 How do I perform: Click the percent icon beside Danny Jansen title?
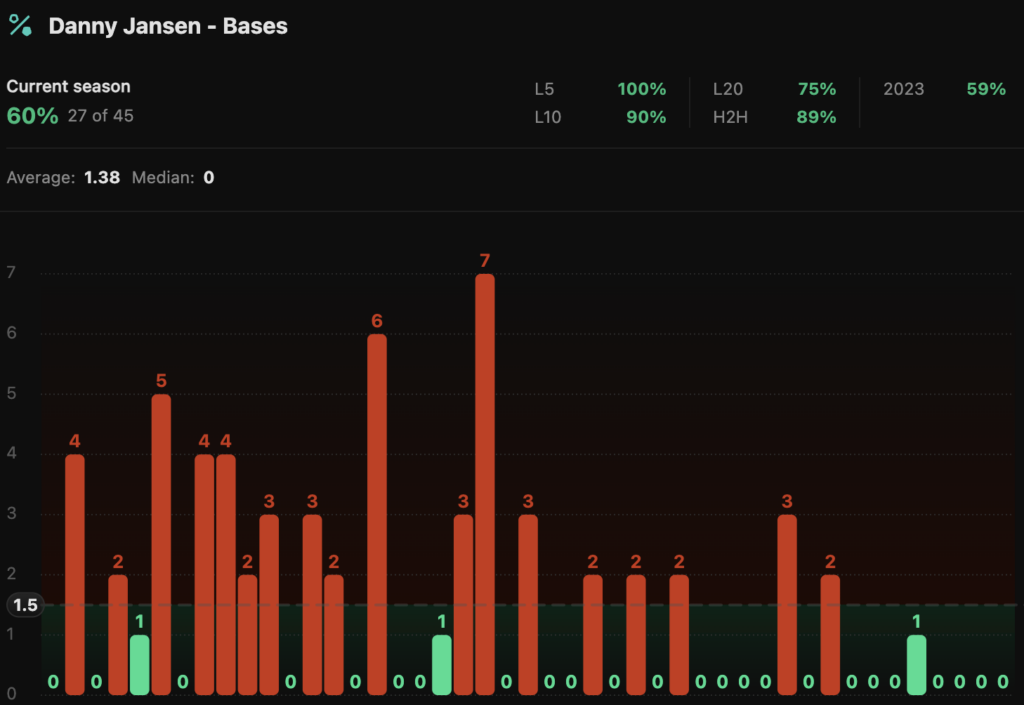pos(20,25)
